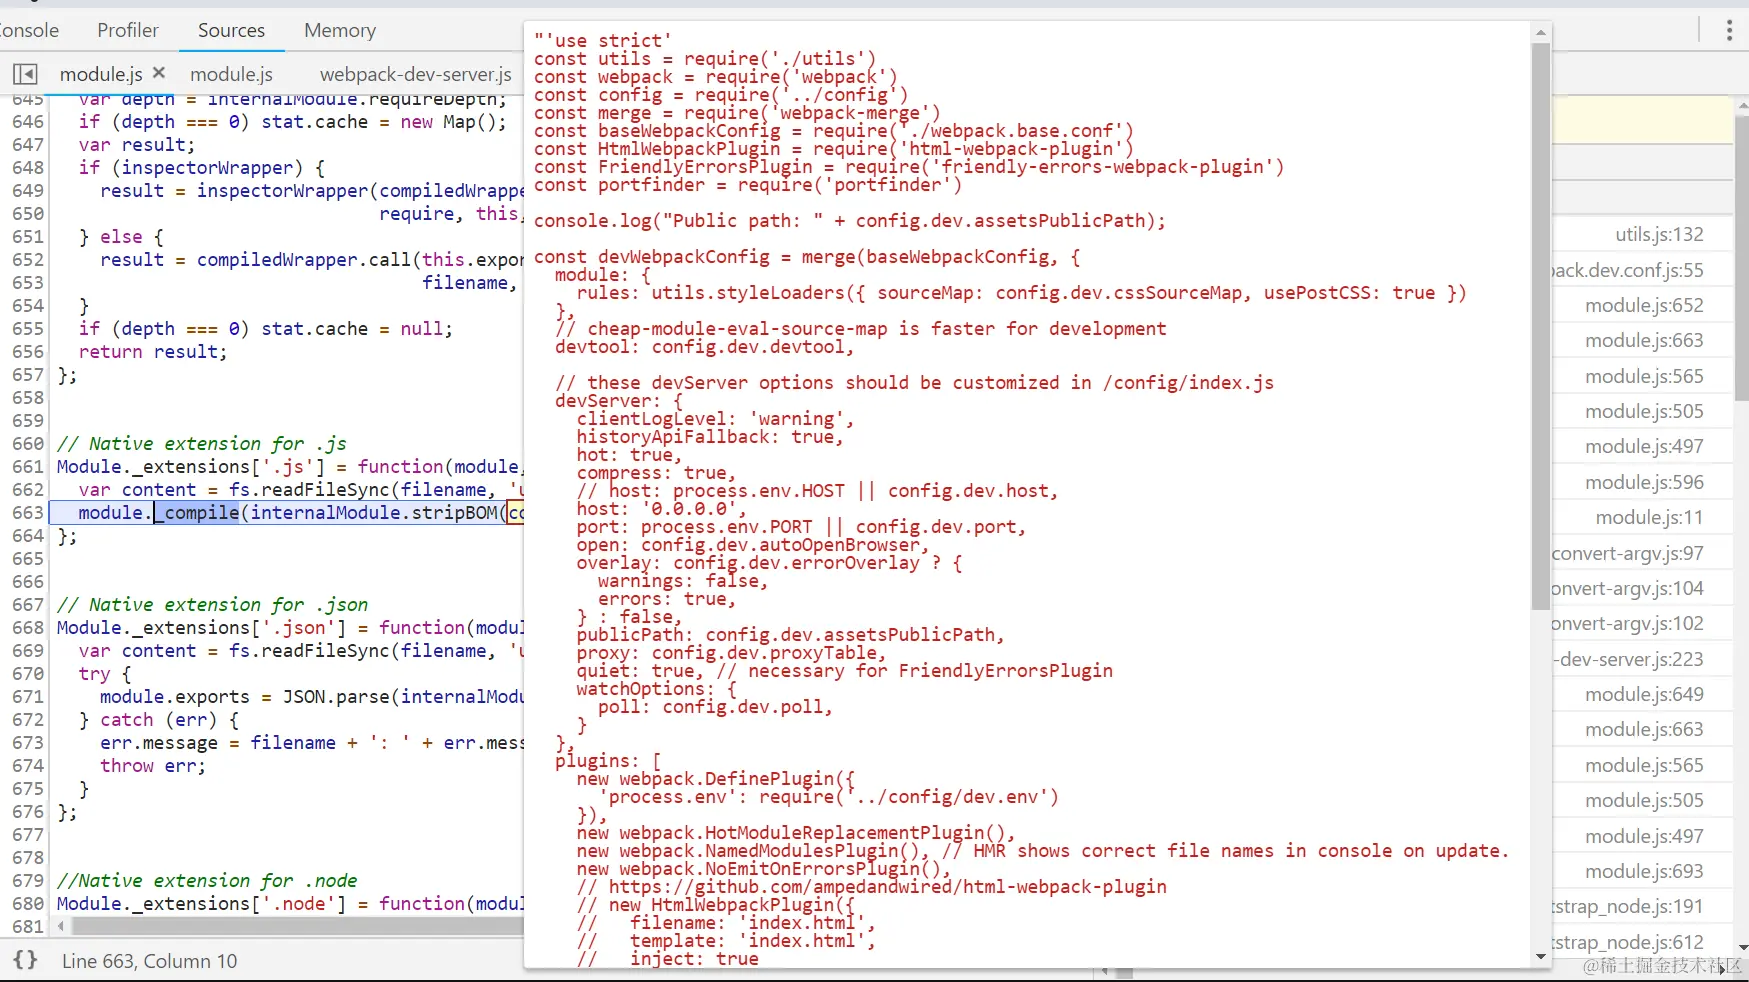The height and width of the screenshot is (982, 1749).
Task: Pretty-print source with the curly braces icon
Action: pos(25,960)
